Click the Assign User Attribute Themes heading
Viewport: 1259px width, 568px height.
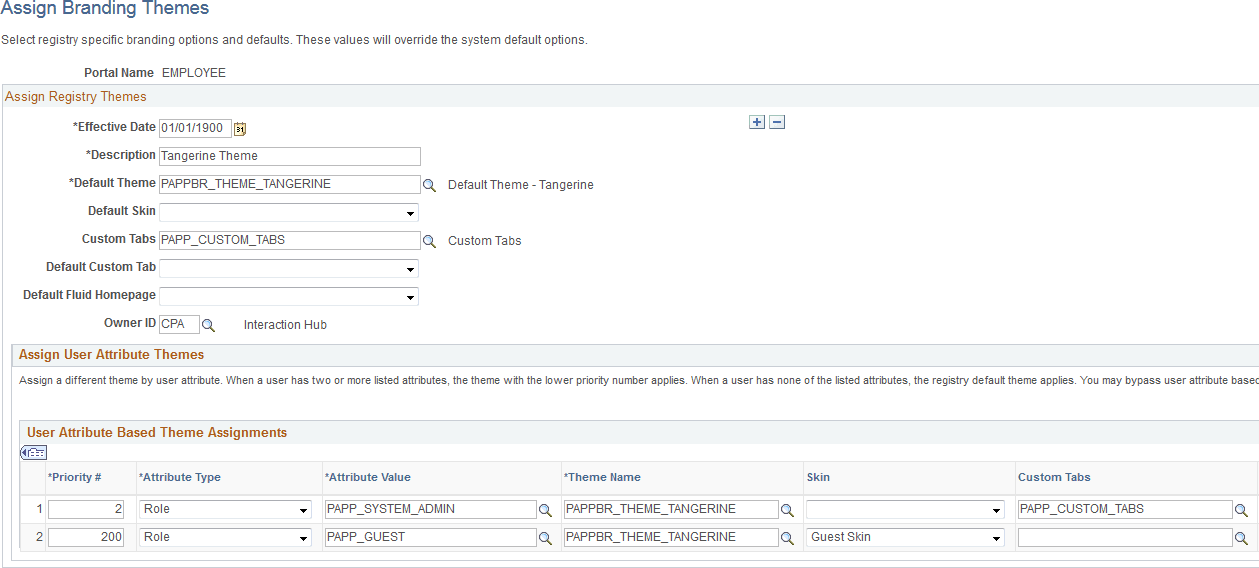point(111,355)
